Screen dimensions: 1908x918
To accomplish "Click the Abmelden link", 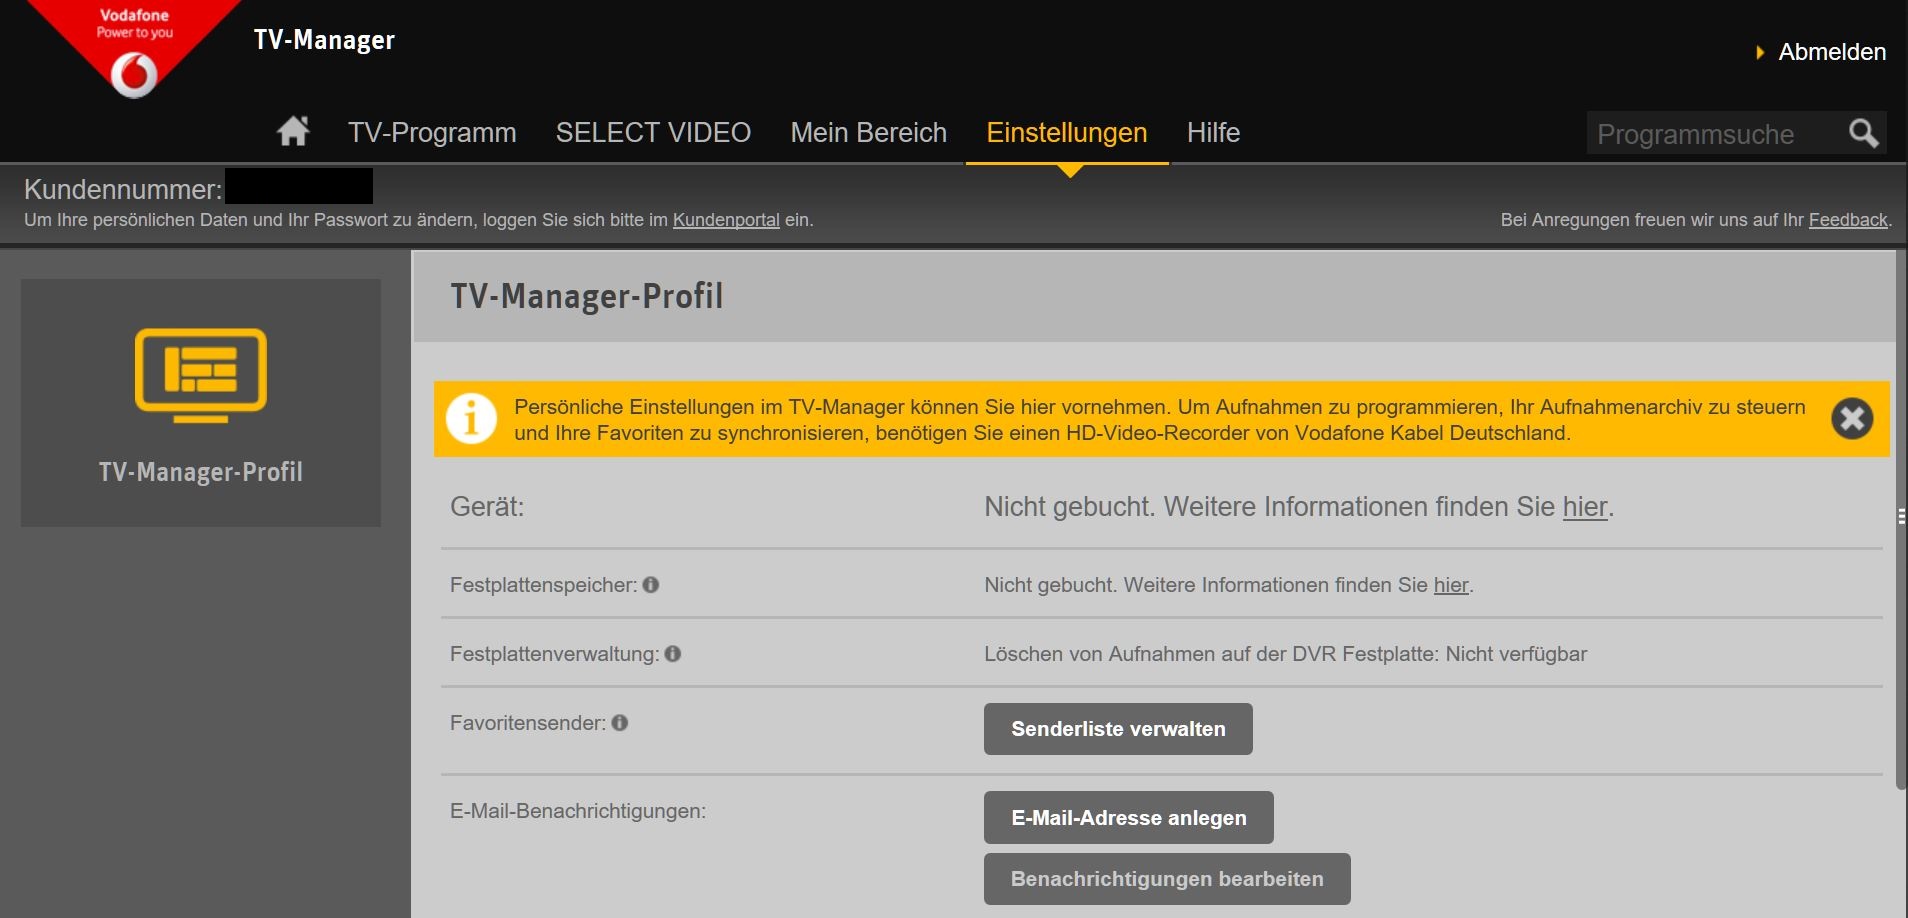I will (x=1832, y=52).
